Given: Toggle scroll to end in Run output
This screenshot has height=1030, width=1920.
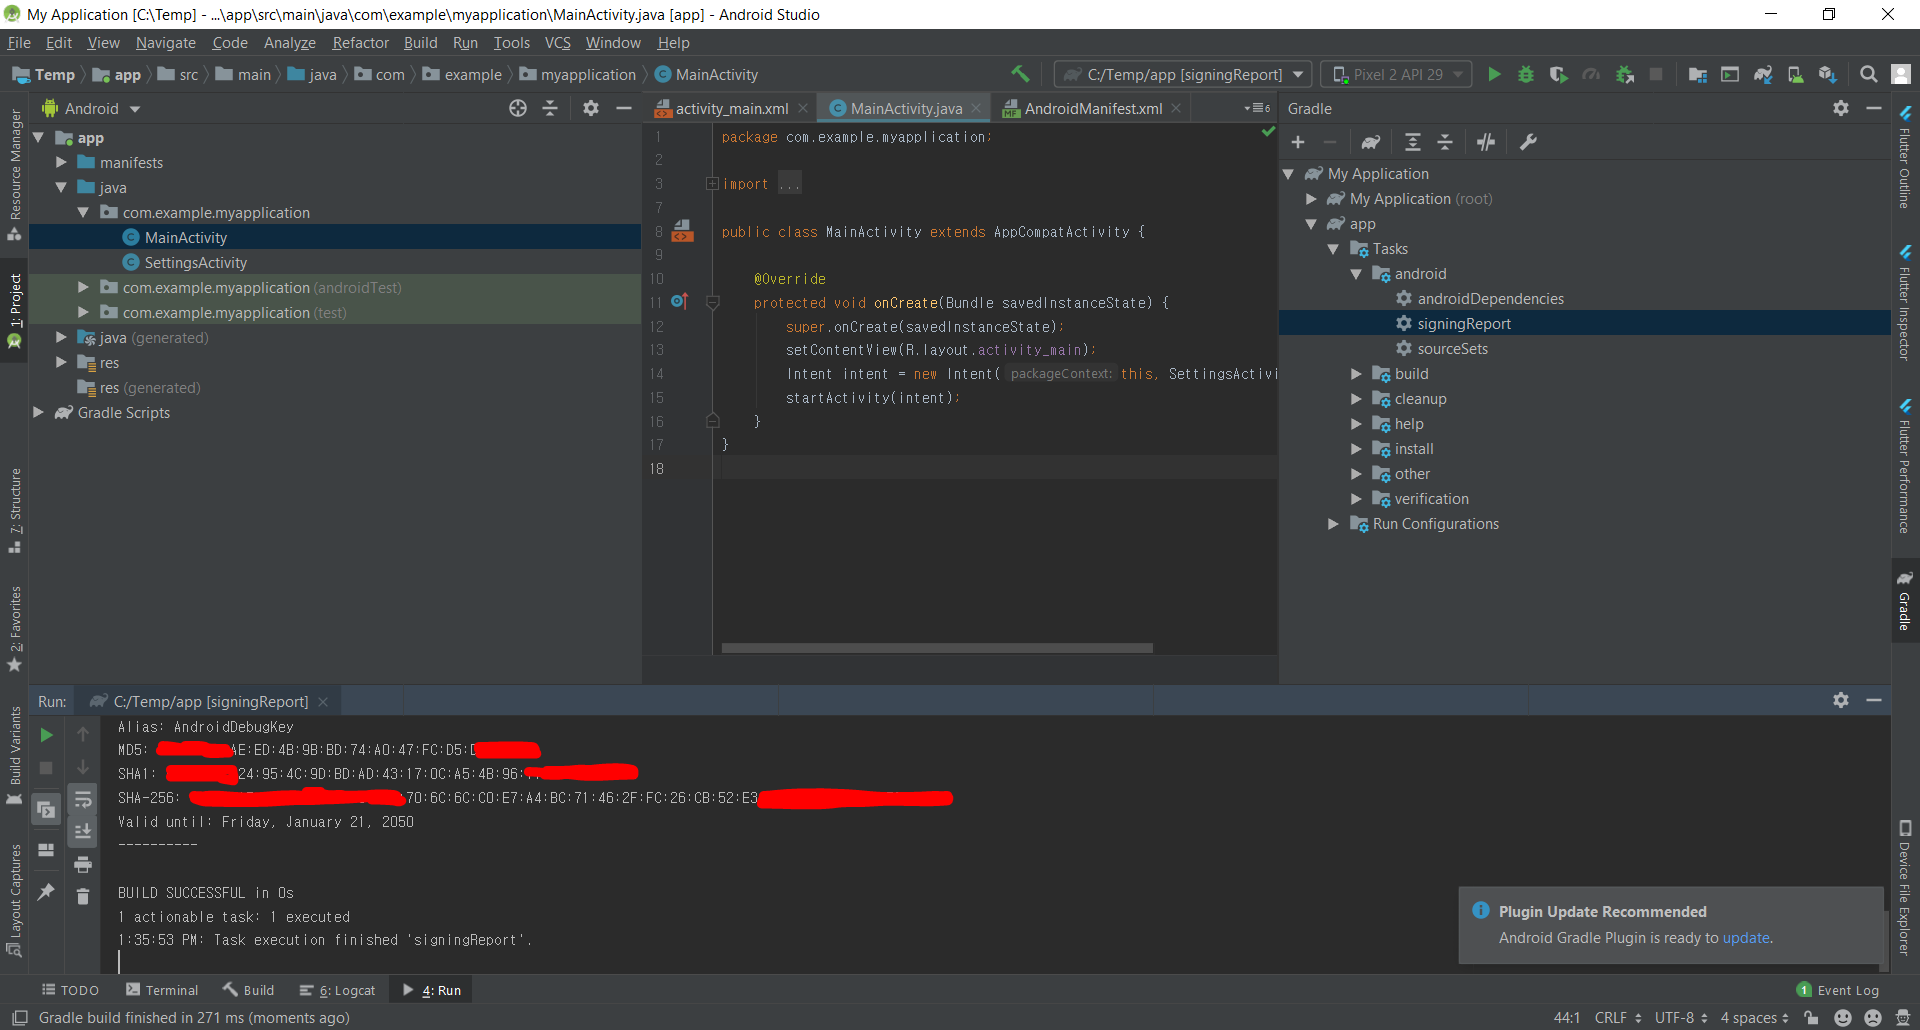Looking at the screenshot, I should tap(83, 831).
